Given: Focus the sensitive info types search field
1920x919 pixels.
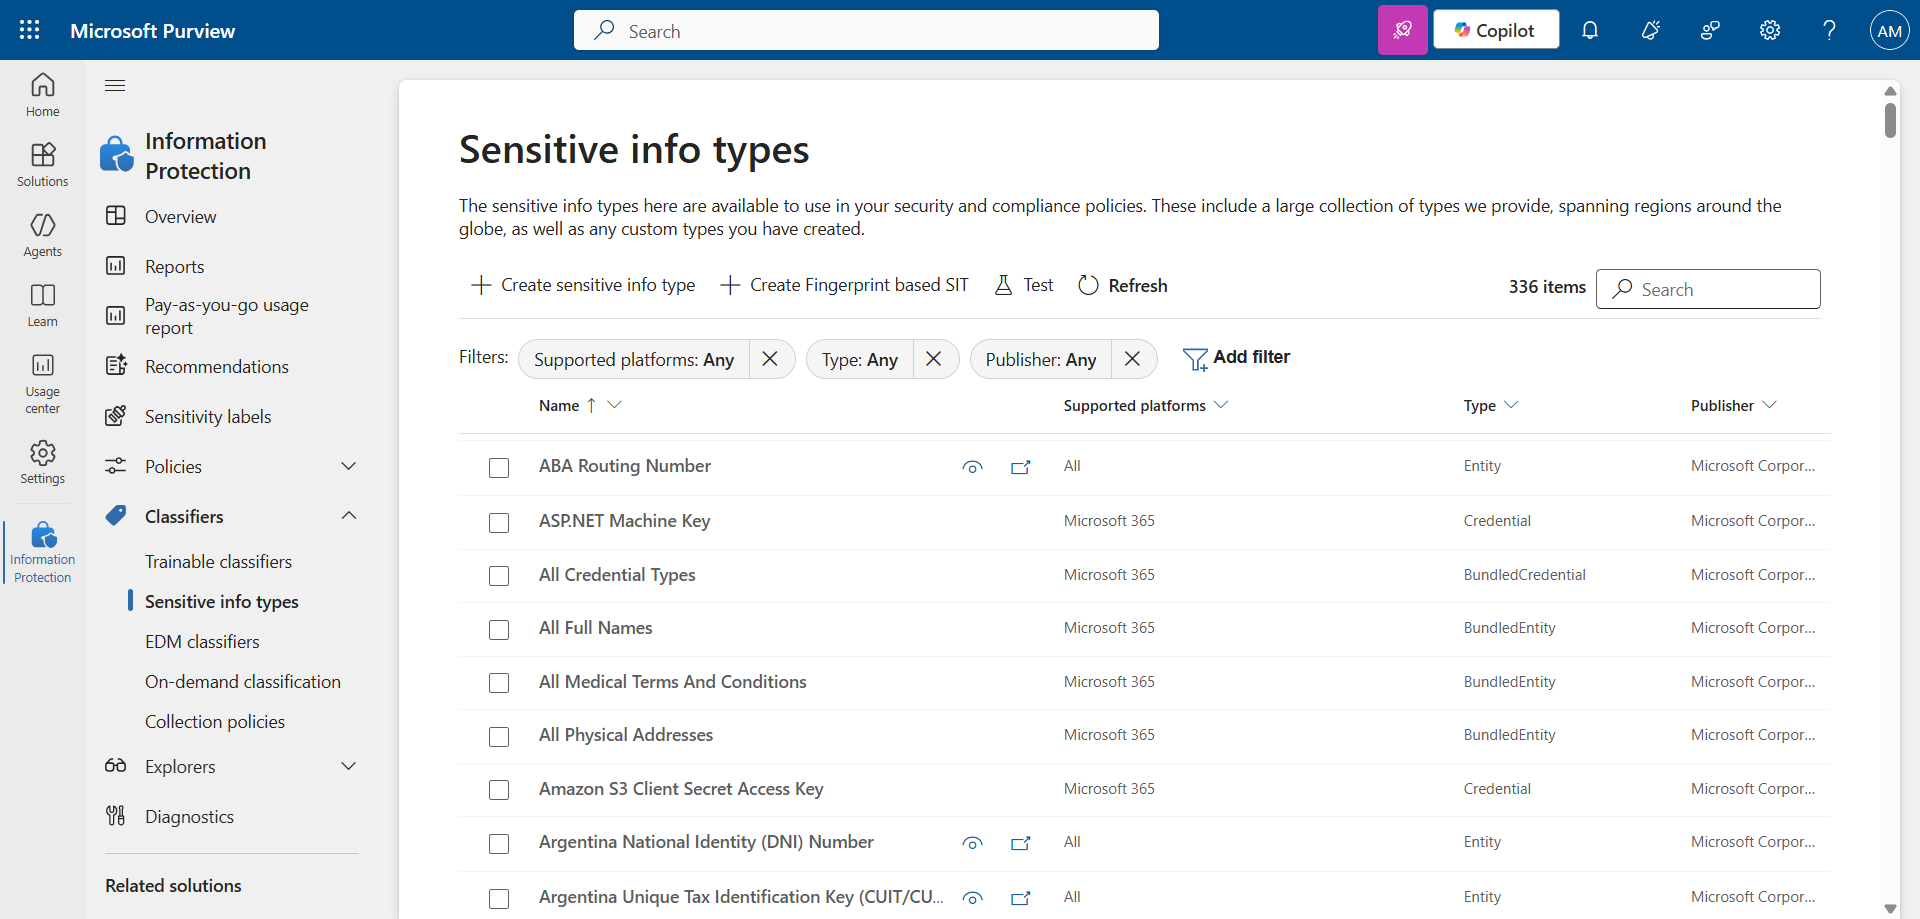Looking at the screenshot, I should (1708, 289).
